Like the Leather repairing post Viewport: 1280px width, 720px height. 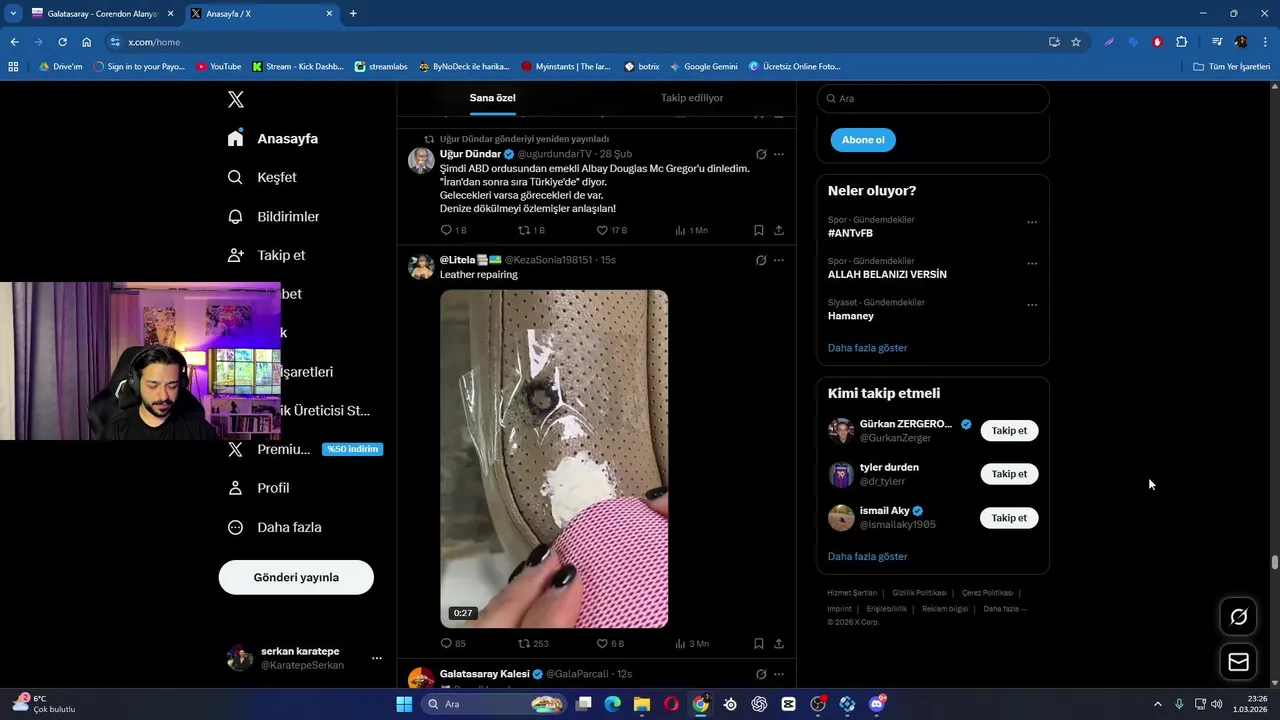click(x=610, y=644)
